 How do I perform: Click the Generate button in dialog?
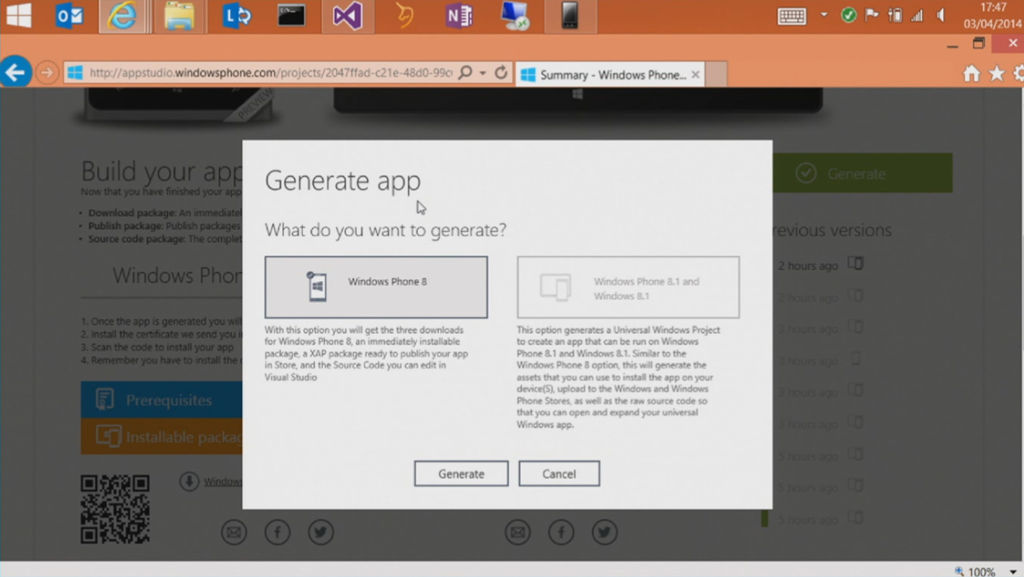click(x=461, y=474)
